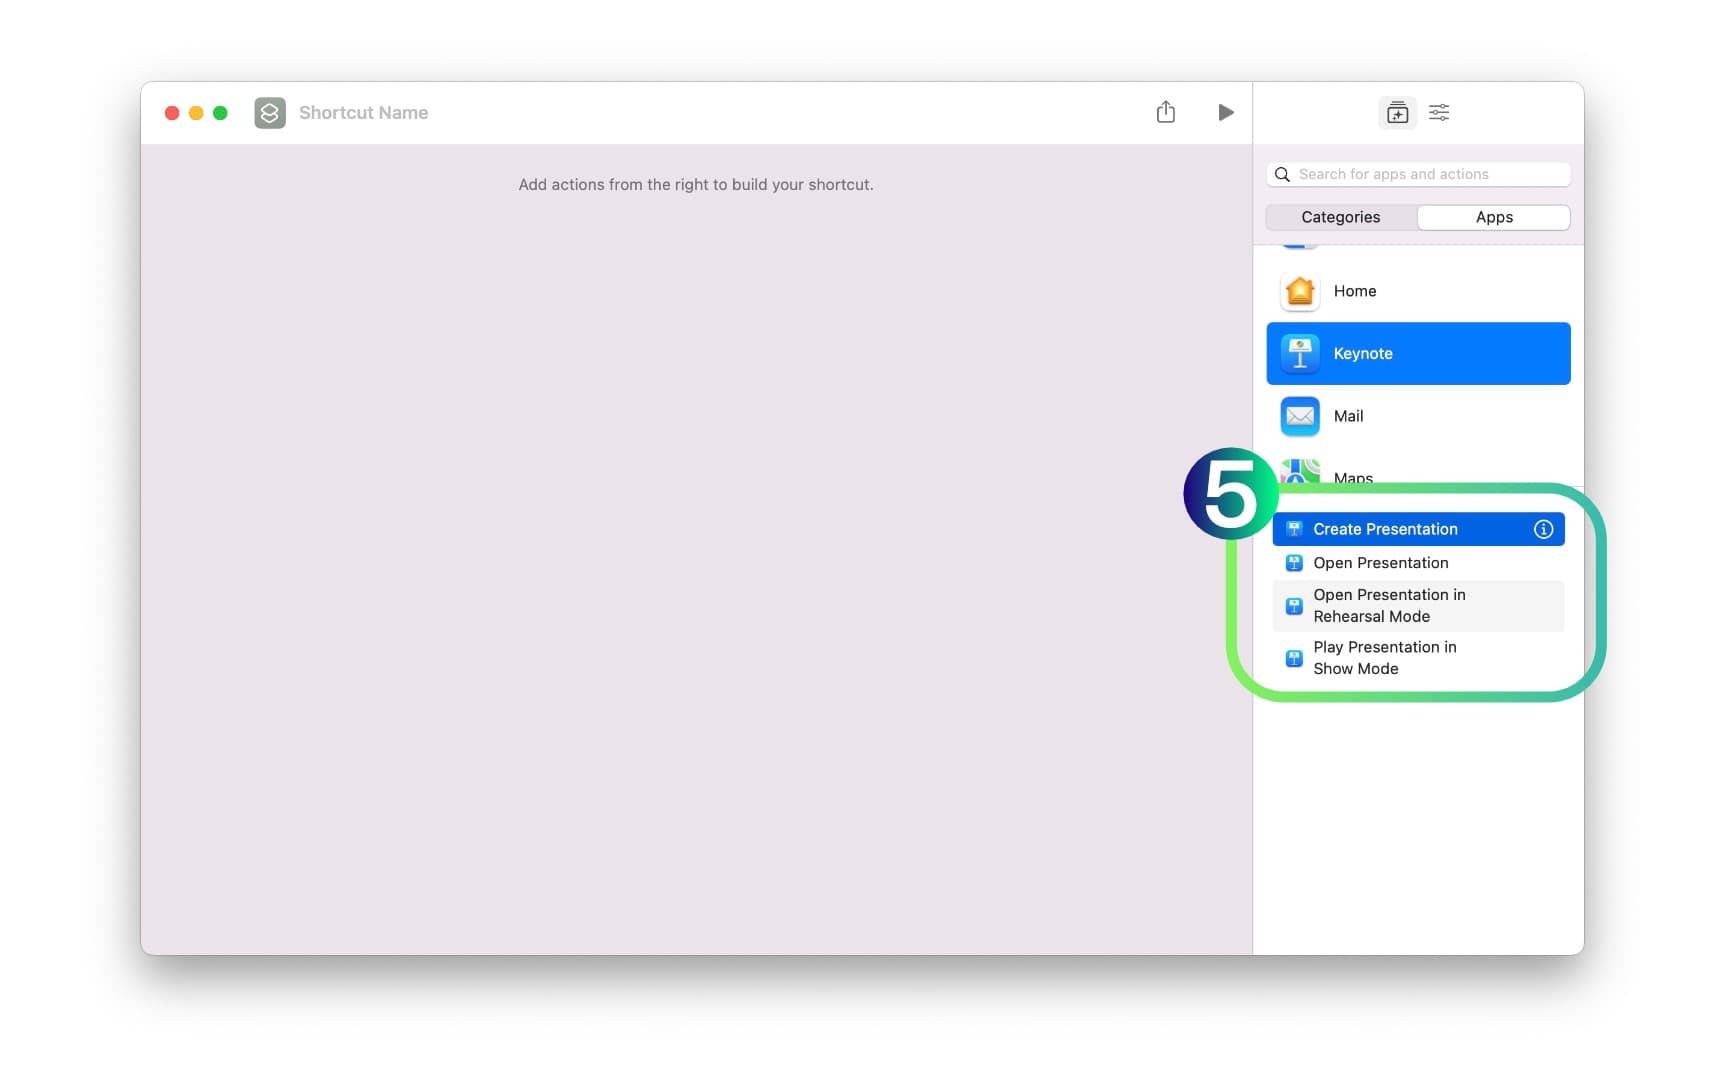Select Play Presentation in Show Mode
1725x1080 pixels.
click(x=1384, y=658)
